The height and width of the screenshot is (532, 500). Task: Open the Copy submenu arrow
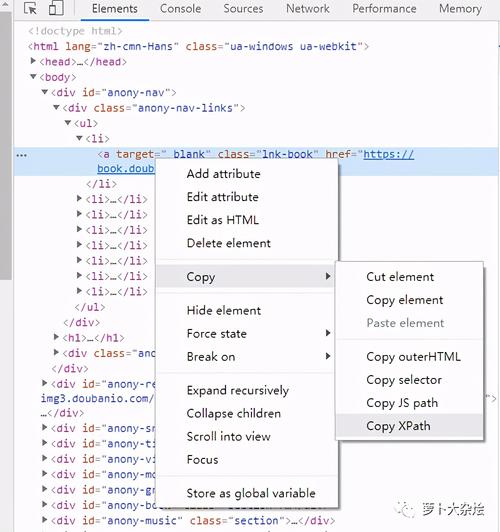coord(328,276)
